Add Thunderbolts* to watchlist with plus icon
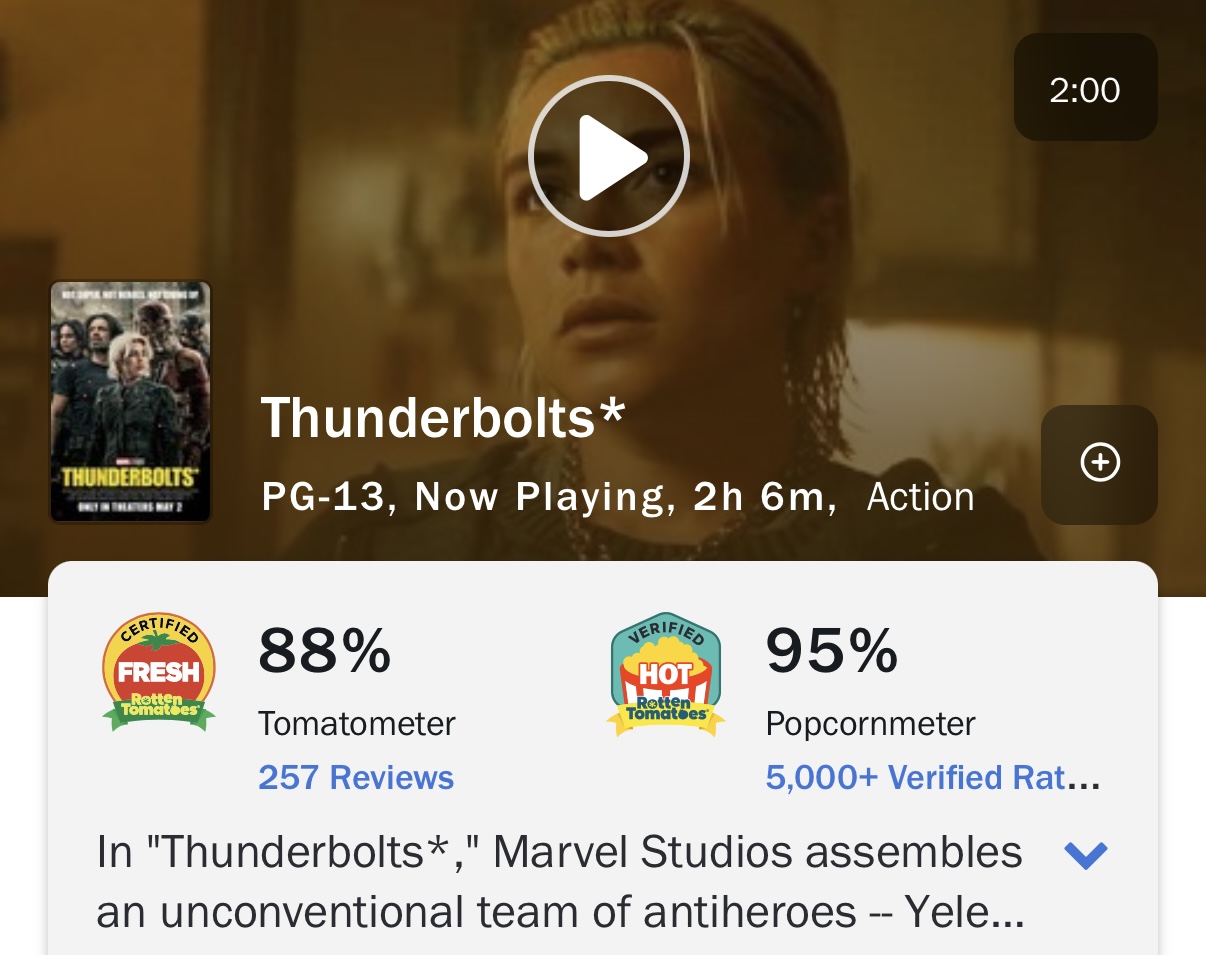This screenshot has height=955, width=1206. (x=1100, y=463)
